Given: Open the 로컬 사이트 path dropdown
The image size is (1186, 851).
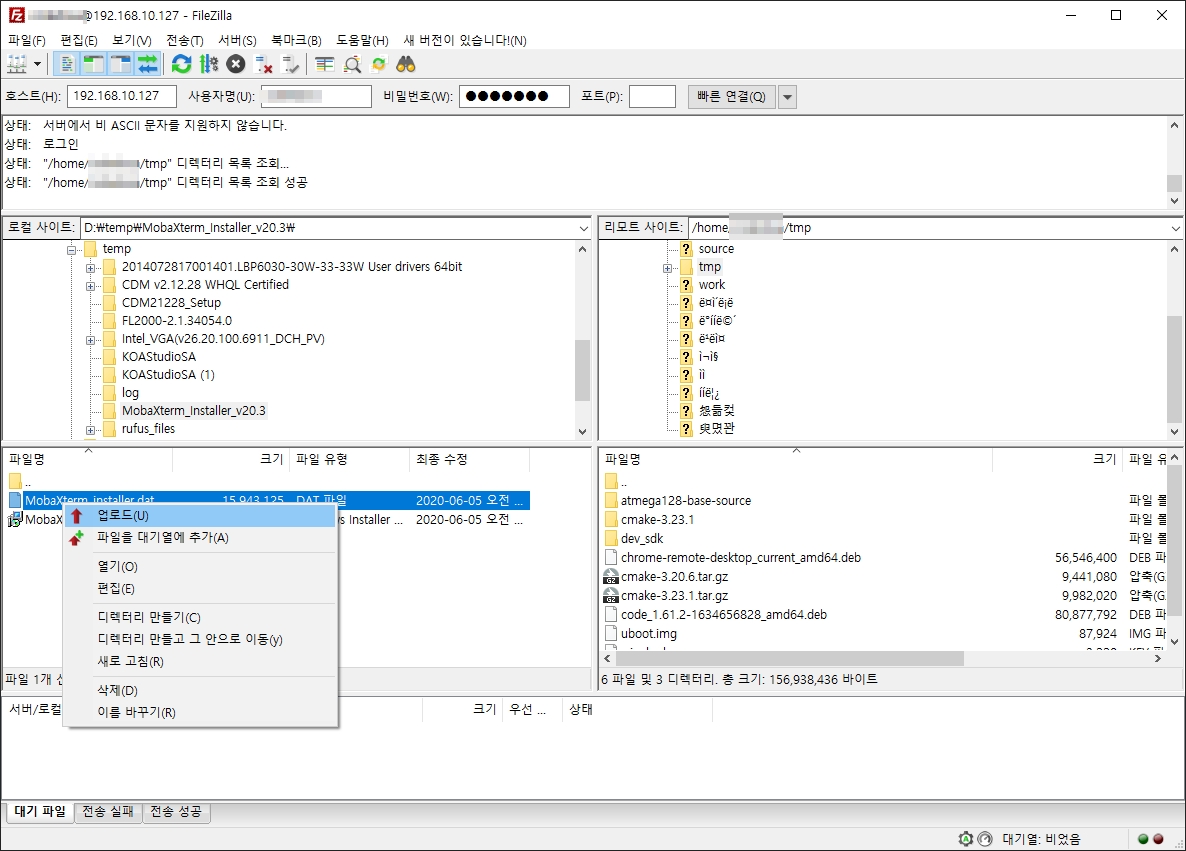Looking at the screenshot, I should [x=583, y=228].
